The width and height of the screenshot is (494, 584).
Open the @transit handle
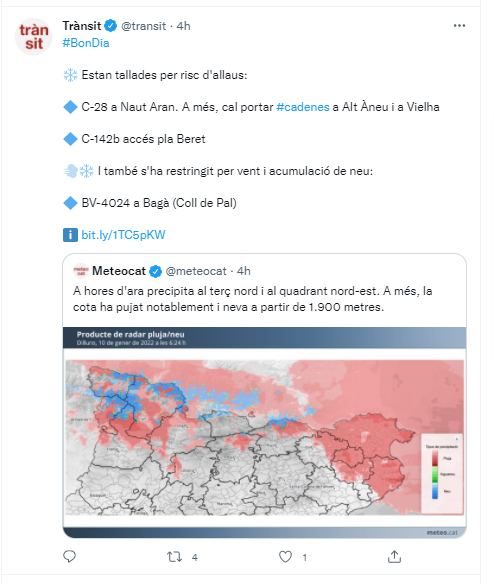pyautogui.click(x=143, y=26)
